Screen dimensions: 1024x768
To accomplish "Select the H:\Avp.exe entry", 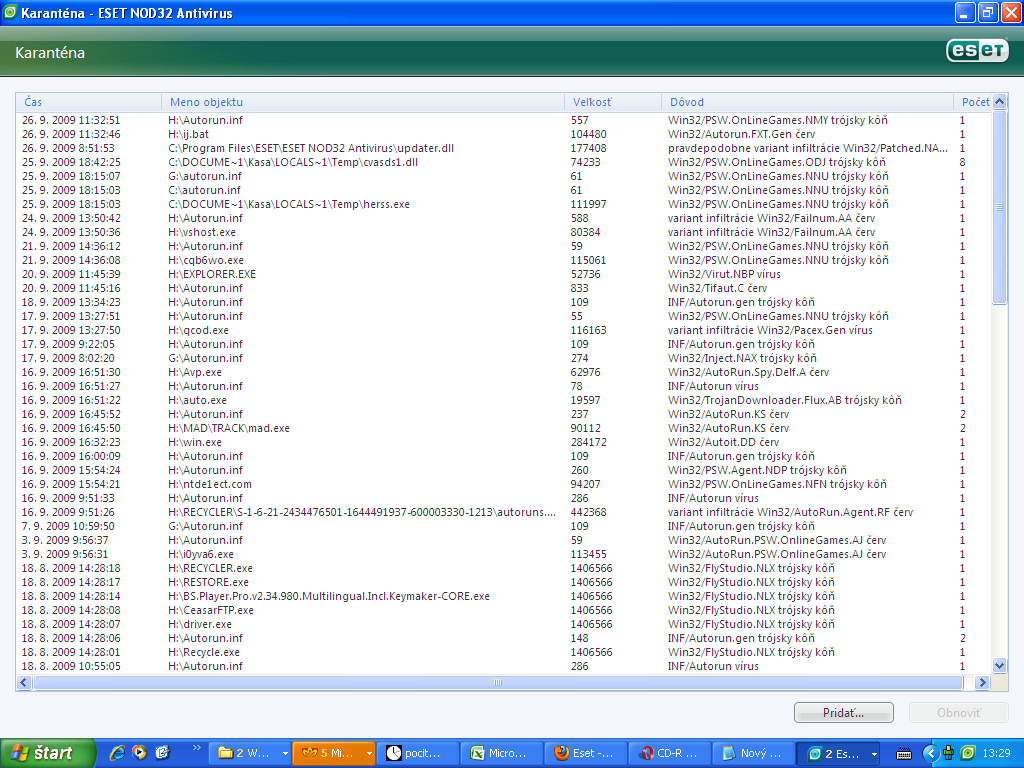I will click(x=504, y=372).
